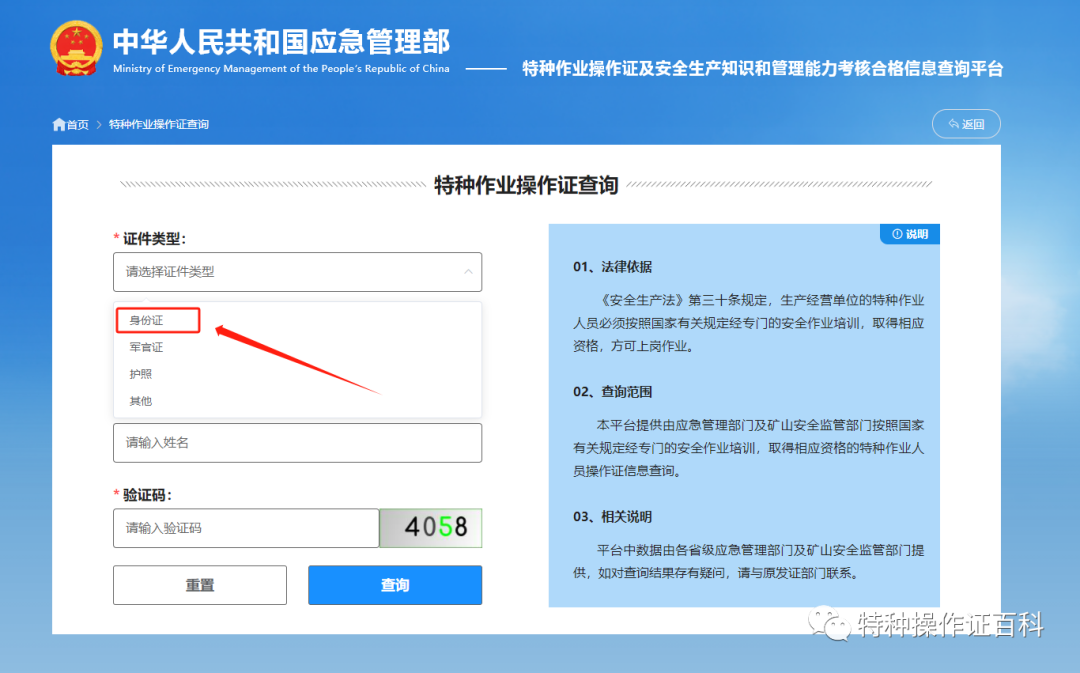Image resolution: width=1080 pixels, height=673 pixels.
Task: Click the 证件类型 field label
Action: tap(154, 239)
